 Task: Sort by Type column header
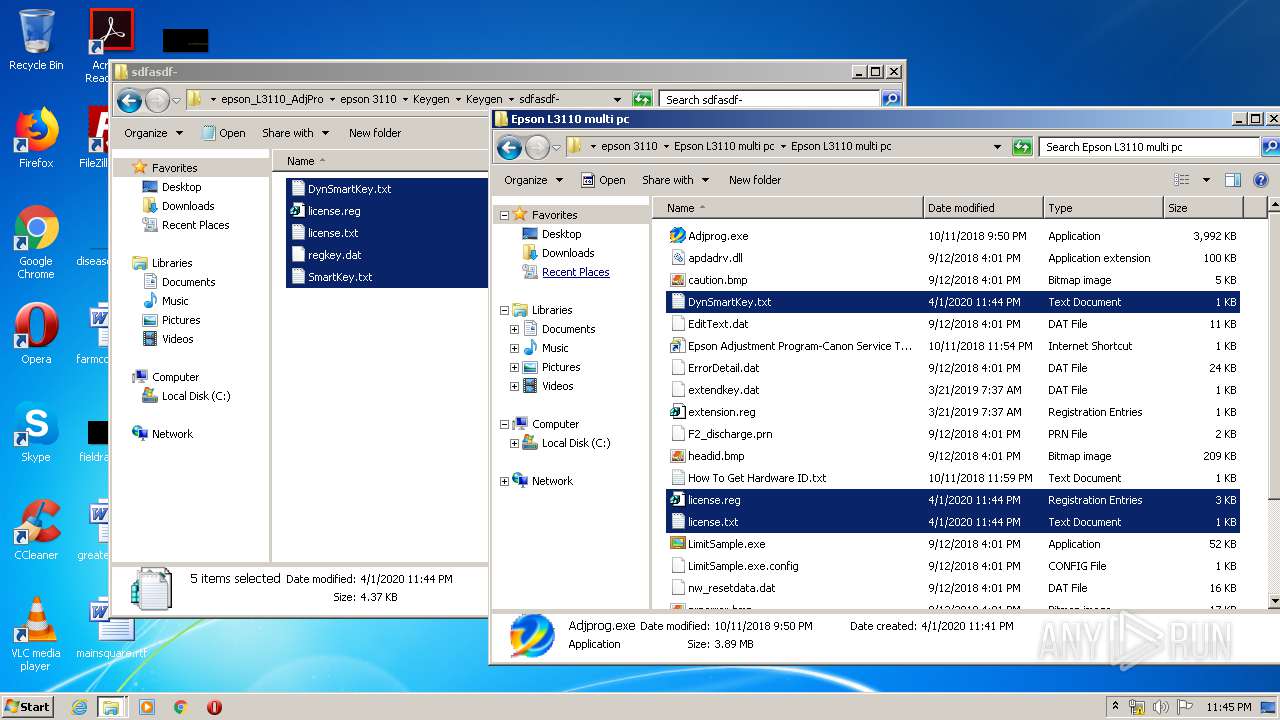[x=1103, y=208]
